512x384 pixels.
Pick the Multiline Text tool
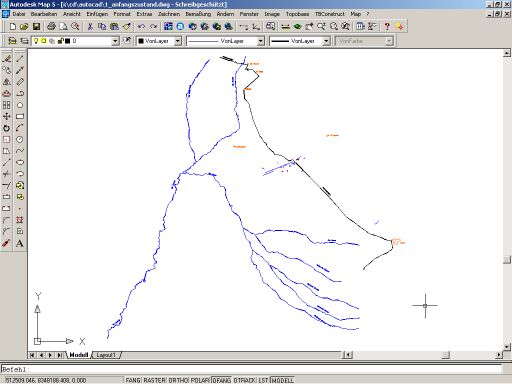[20, 243]
